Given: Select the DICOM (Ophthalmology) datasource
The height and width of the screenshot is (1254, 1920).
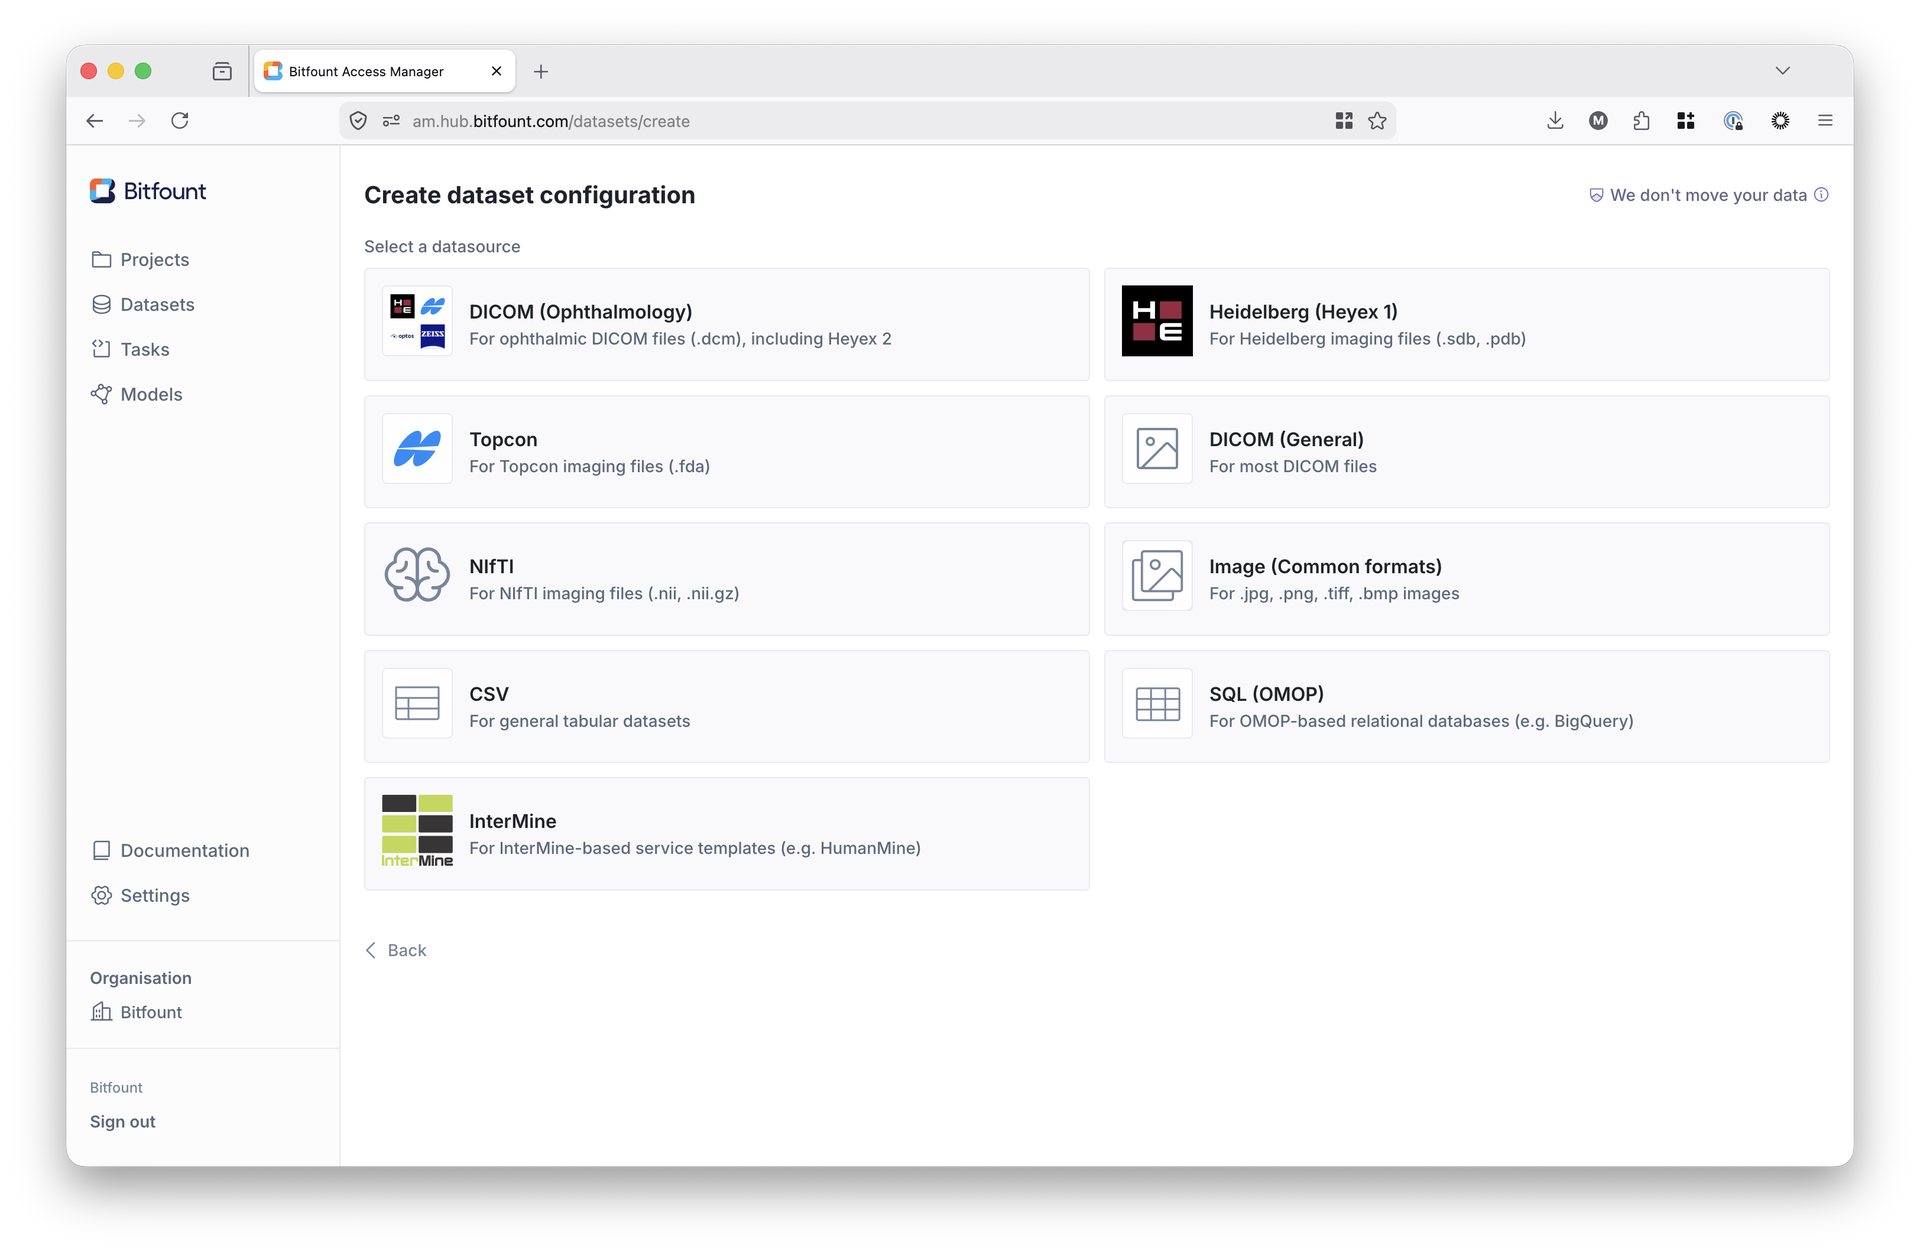Looking at the screenshot, I should pyautogui.click(x=727, y=324).
